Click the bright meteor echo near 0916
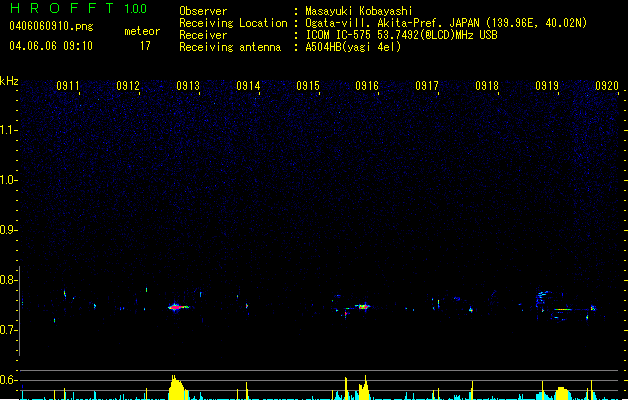This screenshot has height=400, width=629. coord(363,307)
